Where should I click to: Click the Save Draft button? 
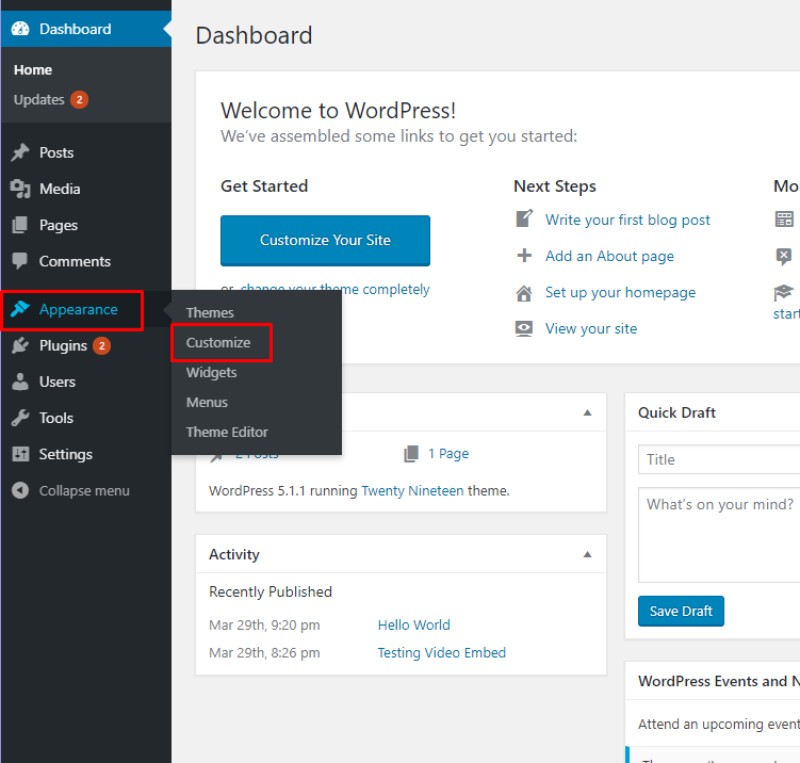[x=681, y=611]
